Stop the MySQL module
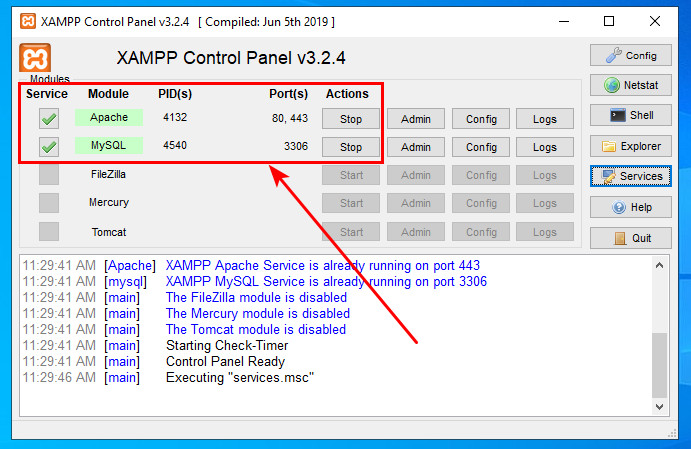This screenshot has height=449, width=691. coord(351,147)
